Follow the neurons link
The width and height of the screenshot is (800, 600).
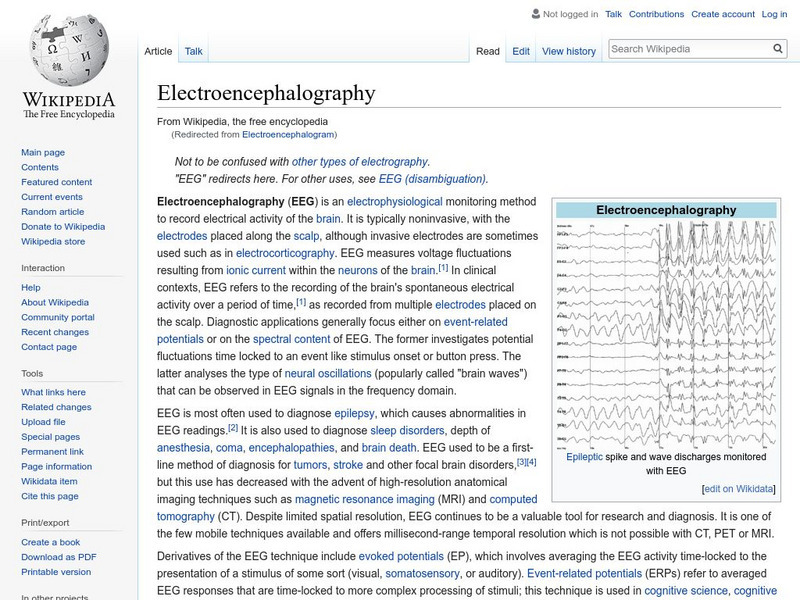(358, 270)
